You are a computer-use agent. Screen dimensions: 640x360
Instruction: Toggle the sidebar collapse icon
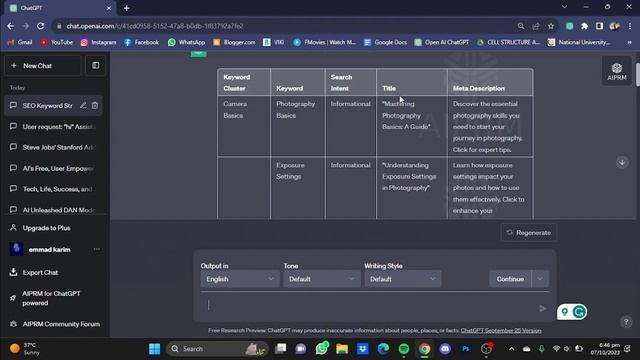pyautogui.click(x=96, y=66)
